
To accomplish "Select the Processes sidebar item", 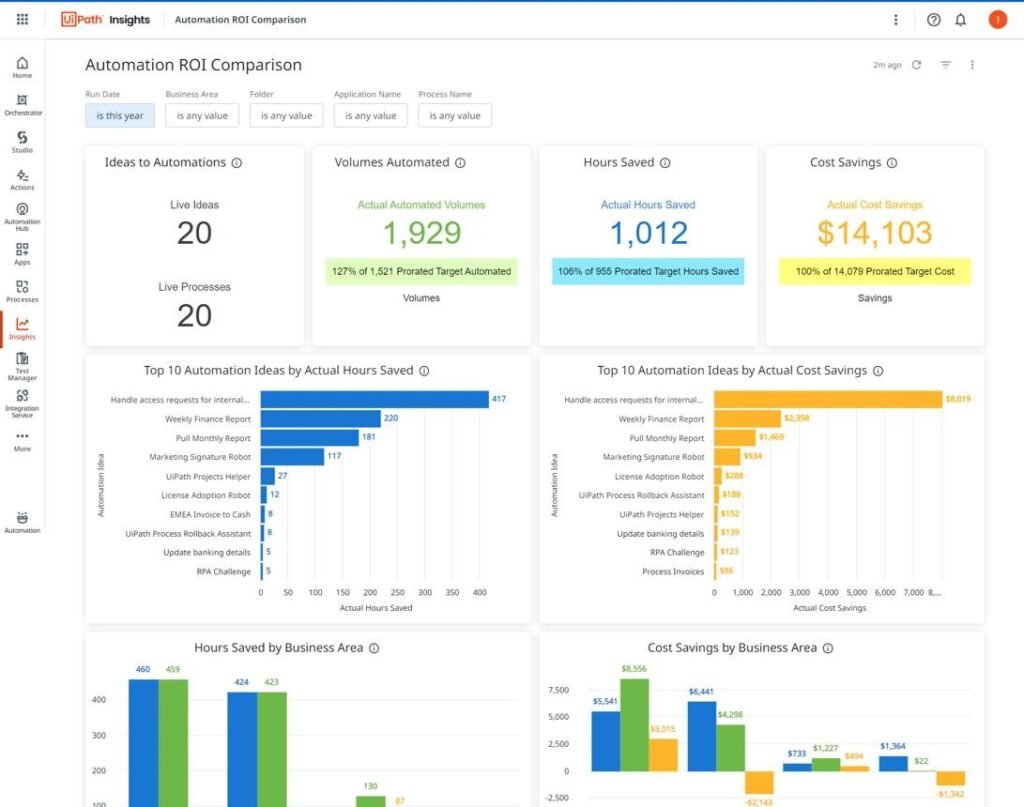I will pyautogui.click(x=22, y=290).
